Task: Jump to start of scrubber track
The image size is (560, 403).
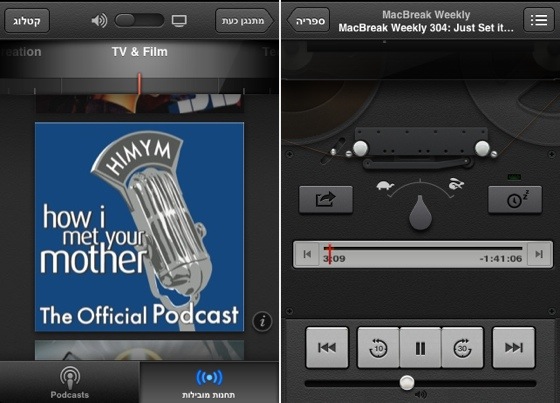Action: (307, 254)
